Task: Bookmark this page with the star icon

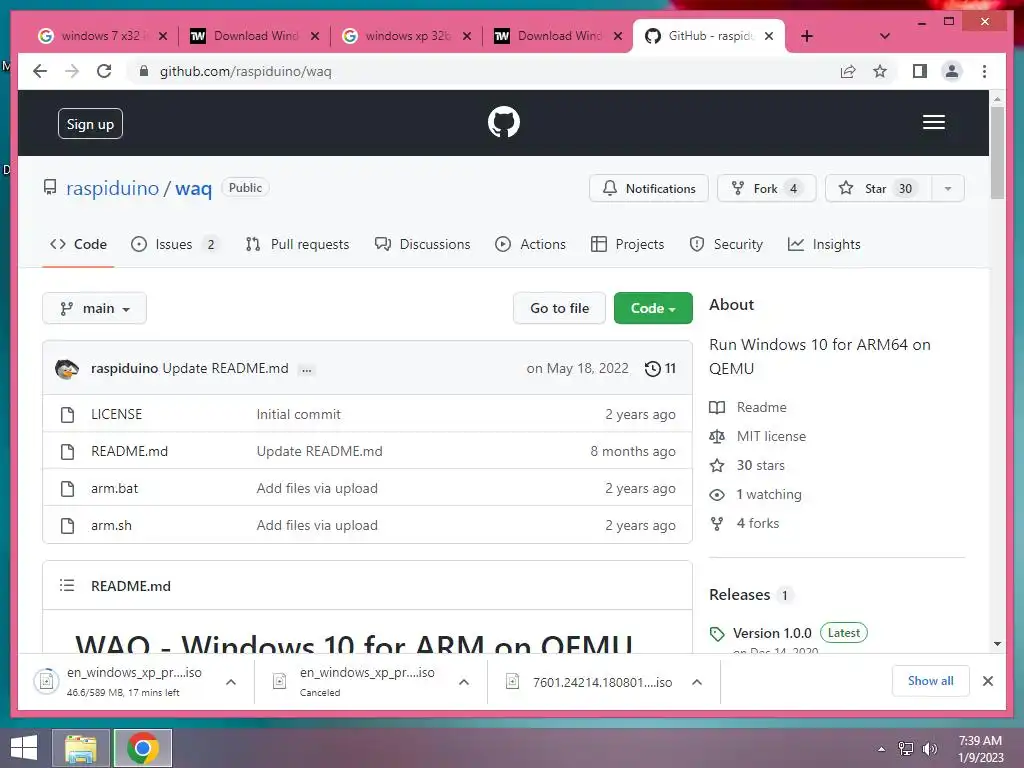Action: pos(880,71)
